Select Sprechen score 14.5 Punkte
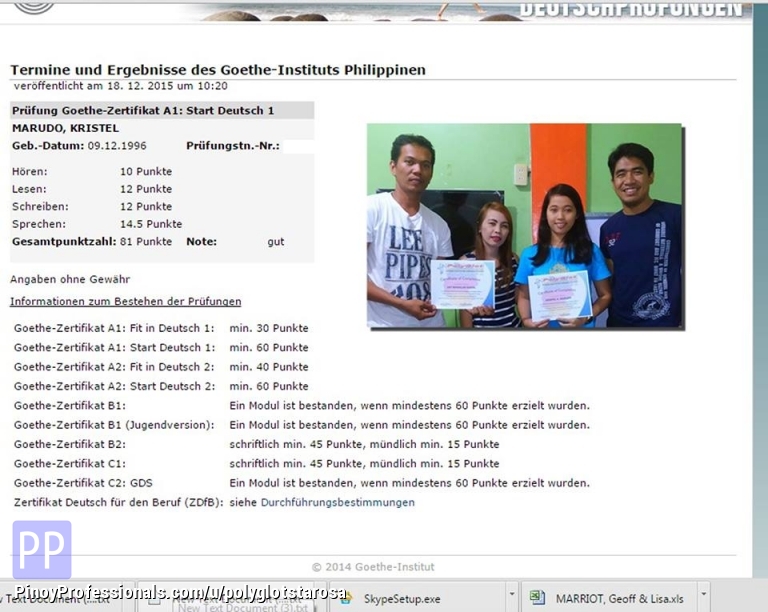This screenshot has width=768, height=612. tap(151, 224)
